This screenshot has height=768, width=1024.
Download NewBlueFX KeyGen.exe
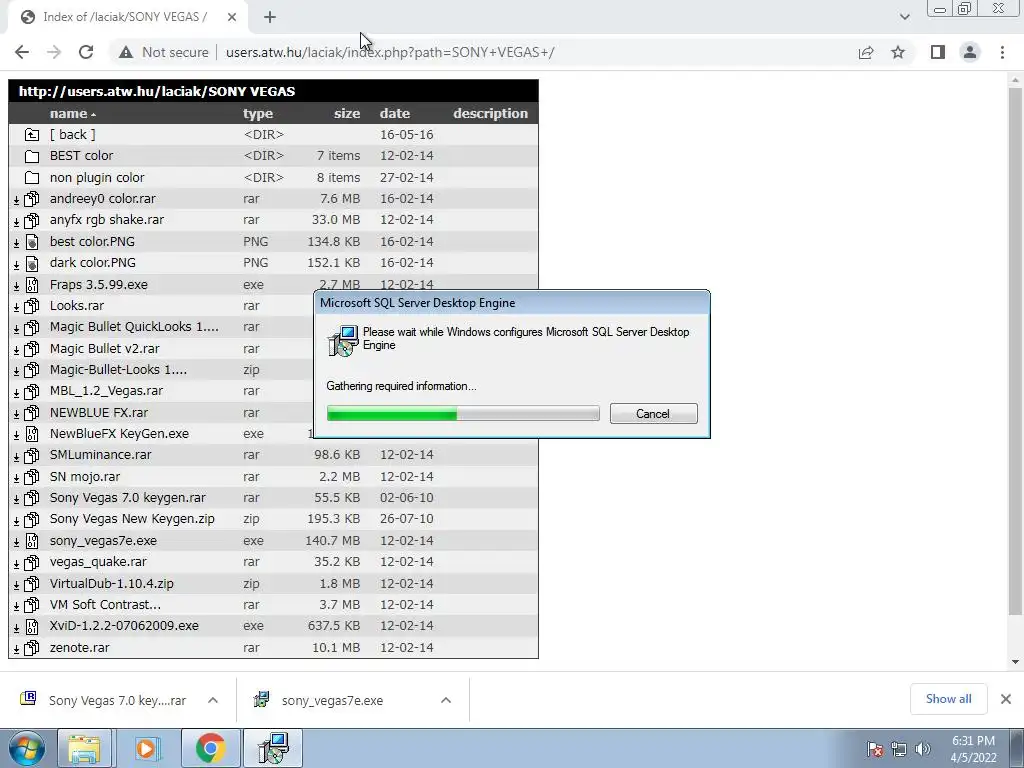(x=119, y=434)
